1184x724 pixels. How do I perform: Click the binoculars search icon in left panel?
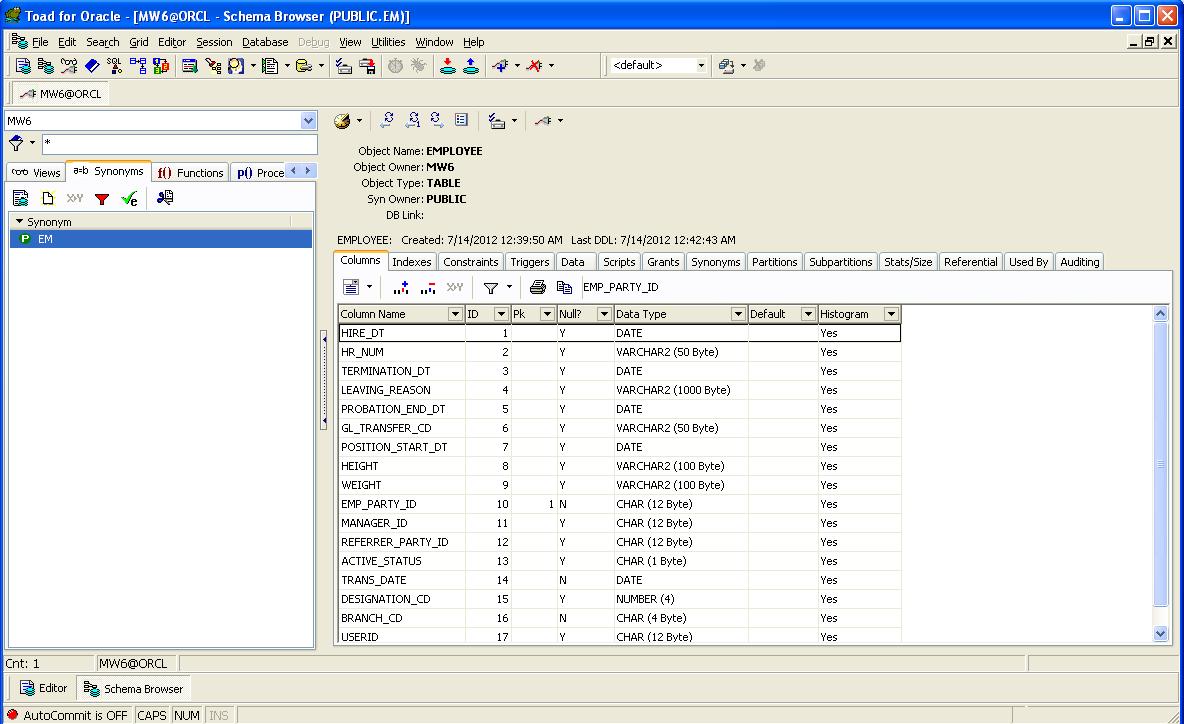pos(165,198)
